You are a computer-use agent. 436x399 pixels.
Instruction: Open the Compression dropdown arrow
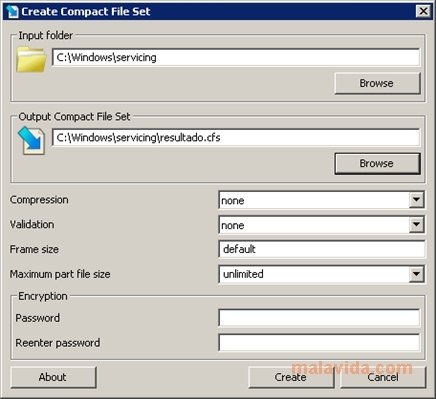tap(416, 200)
